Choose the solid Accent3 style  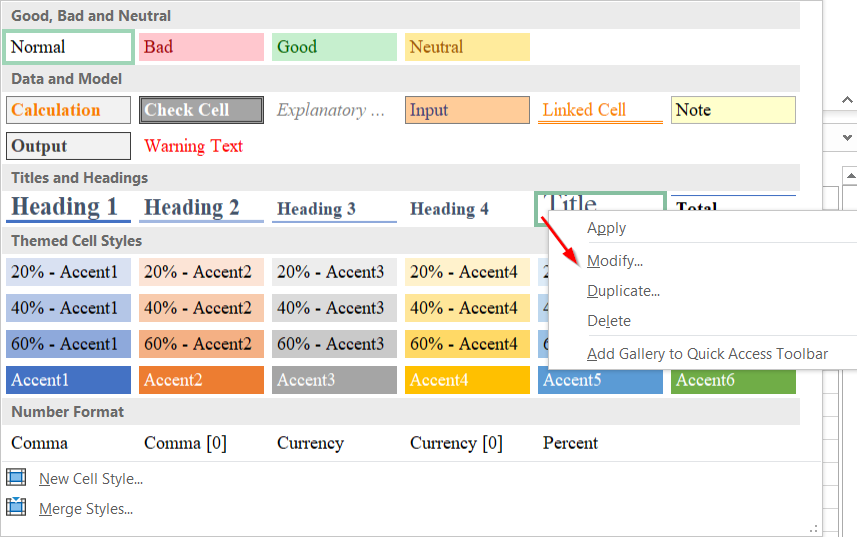click(334, 380)
